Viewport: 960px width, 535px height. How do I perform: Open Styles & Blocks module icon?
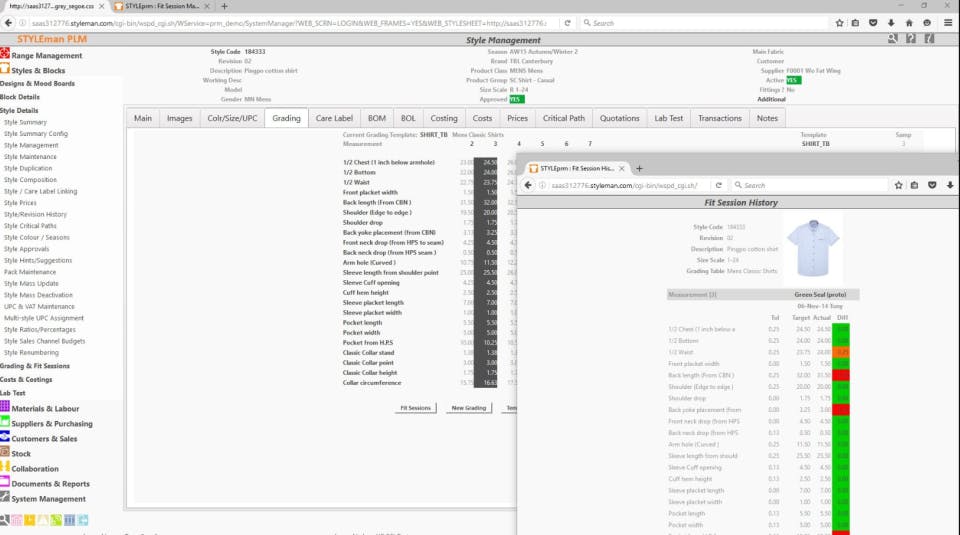pyautogui.click(x=5, y=69)
